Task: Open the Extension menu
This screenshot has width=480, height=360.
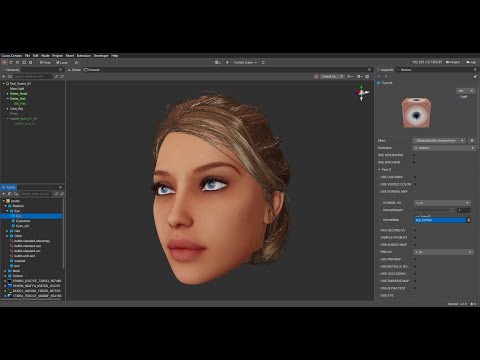Action: pos(84,56)
